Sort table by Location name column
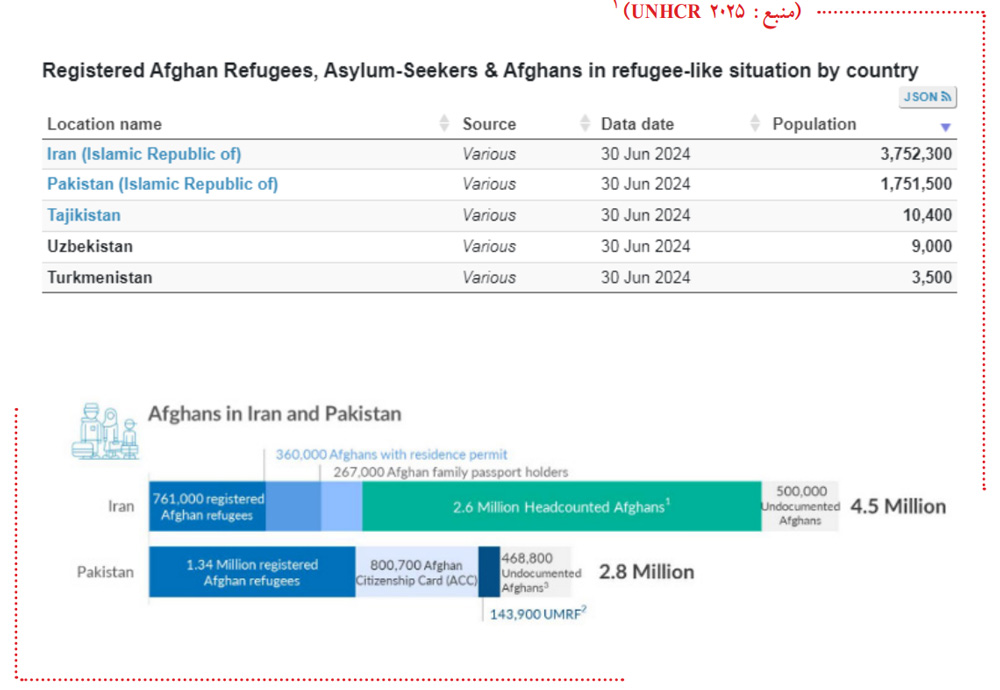Viewport: 1000px width, 690px height. tap(445, 123)
